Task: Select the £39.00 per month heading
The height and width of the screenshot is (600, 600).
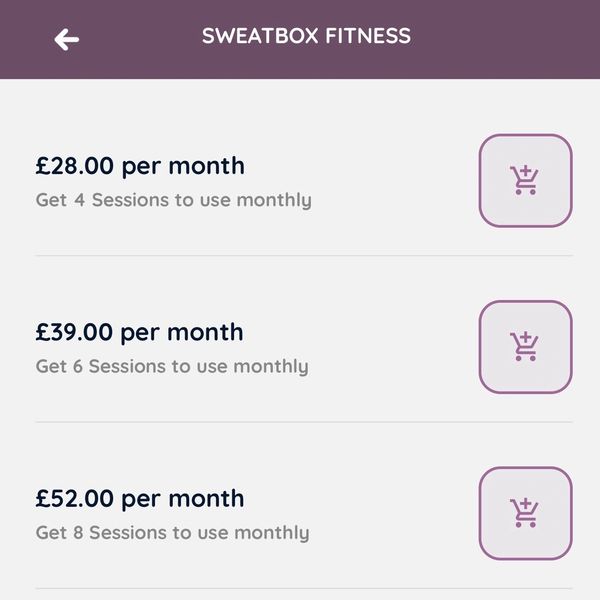Action: 140,332
